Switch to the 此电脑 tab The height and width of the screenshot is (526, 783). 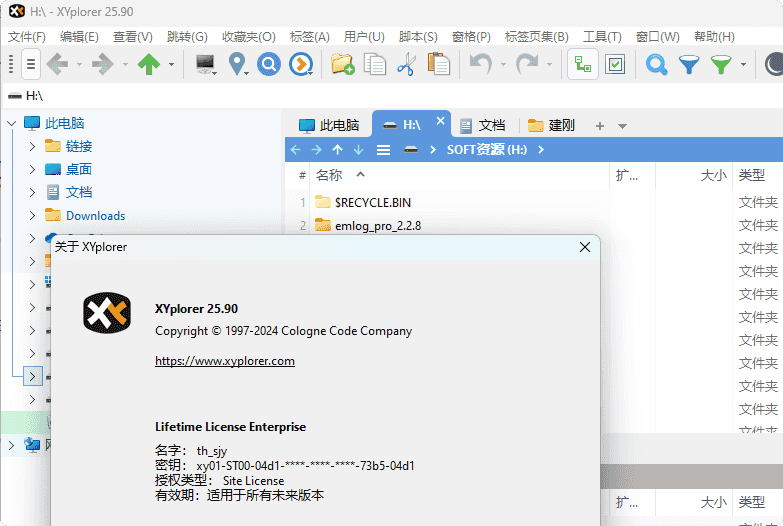329,125
